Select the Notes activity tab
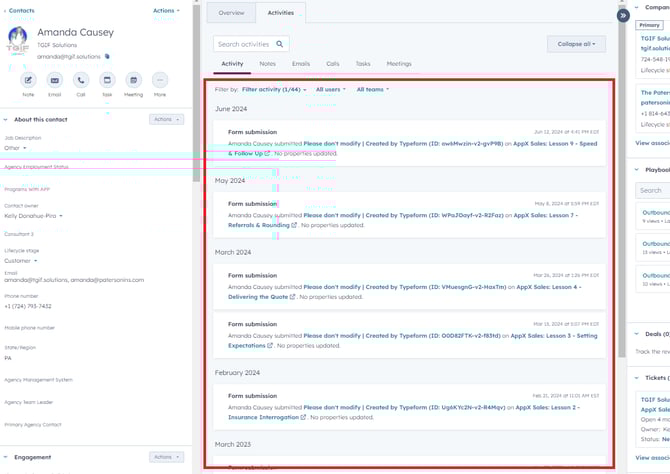 click(x=267, y=64)
